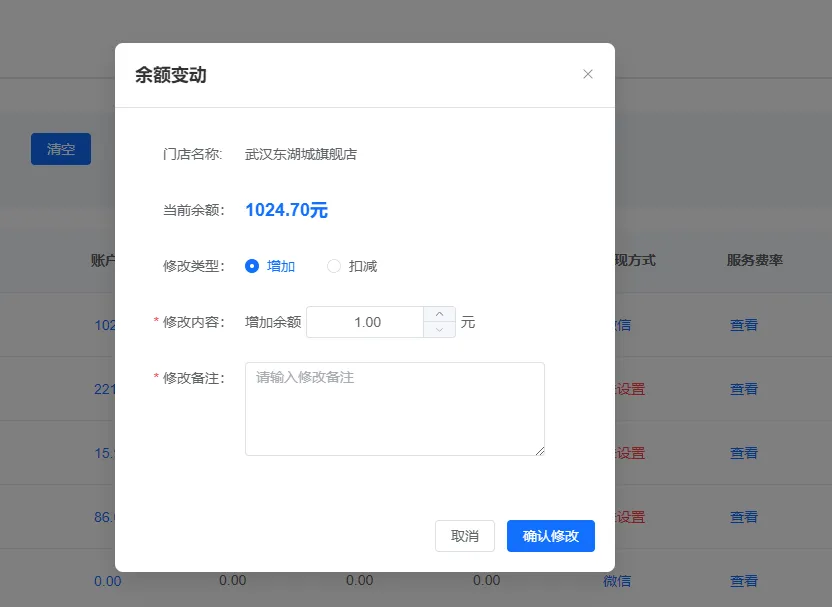Screen dimensions: 832x607
Task: Click 0.00 account balance link in last row
Action: [108, 581]
